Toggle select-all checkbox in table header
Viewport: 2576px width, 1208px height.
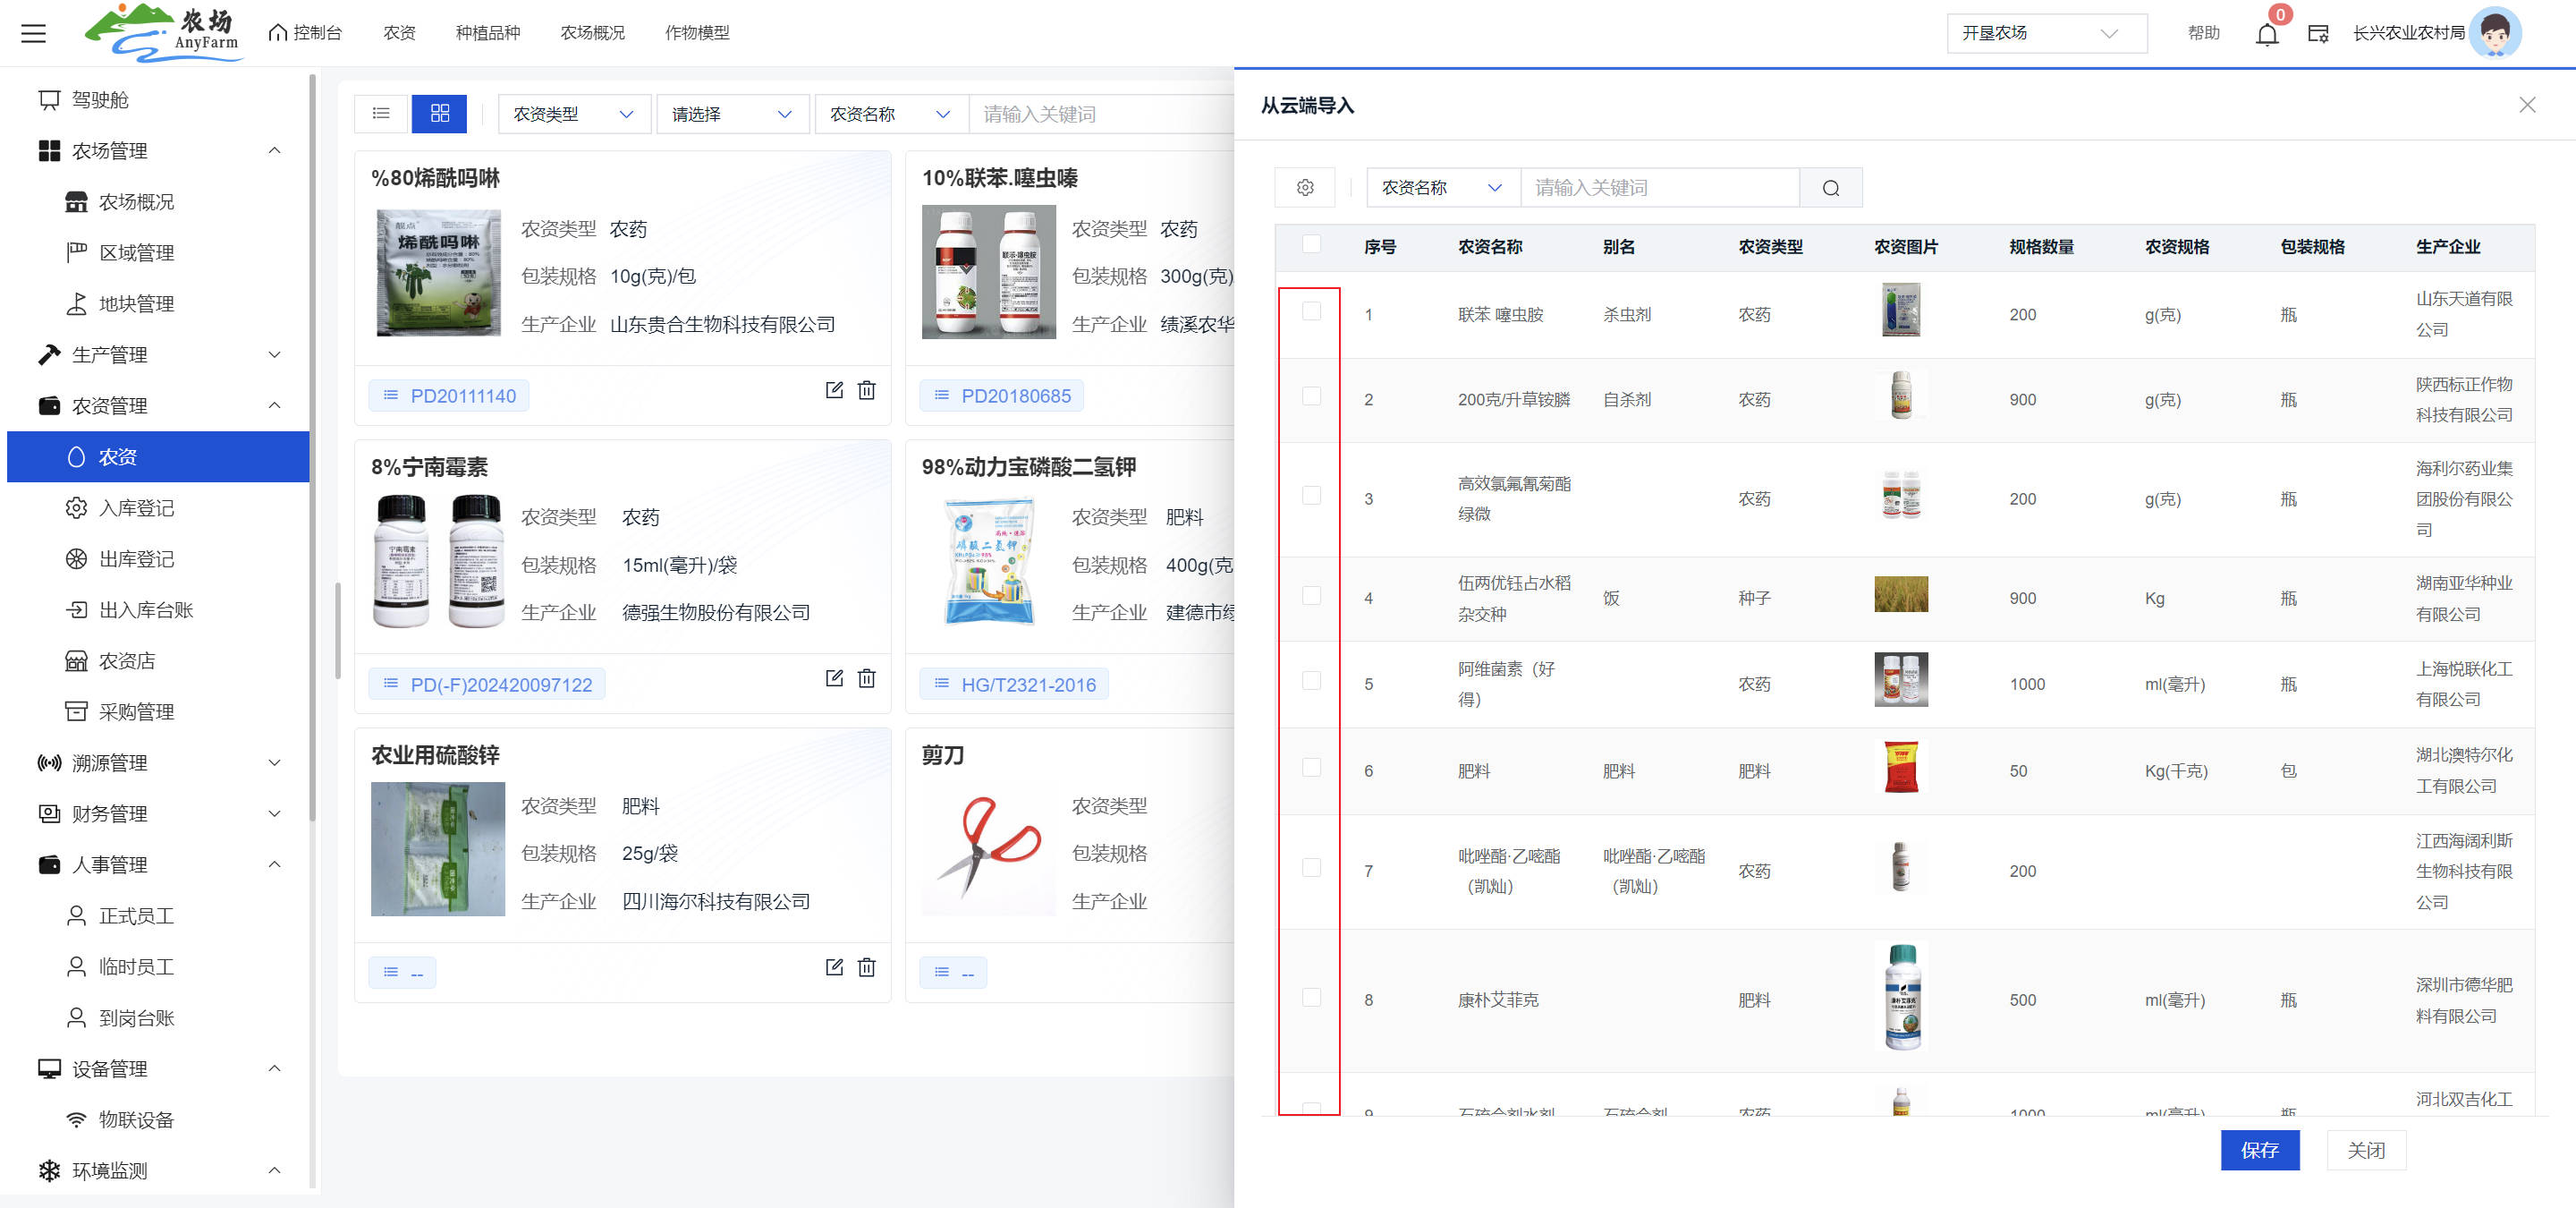click(x=1311, y=244)
